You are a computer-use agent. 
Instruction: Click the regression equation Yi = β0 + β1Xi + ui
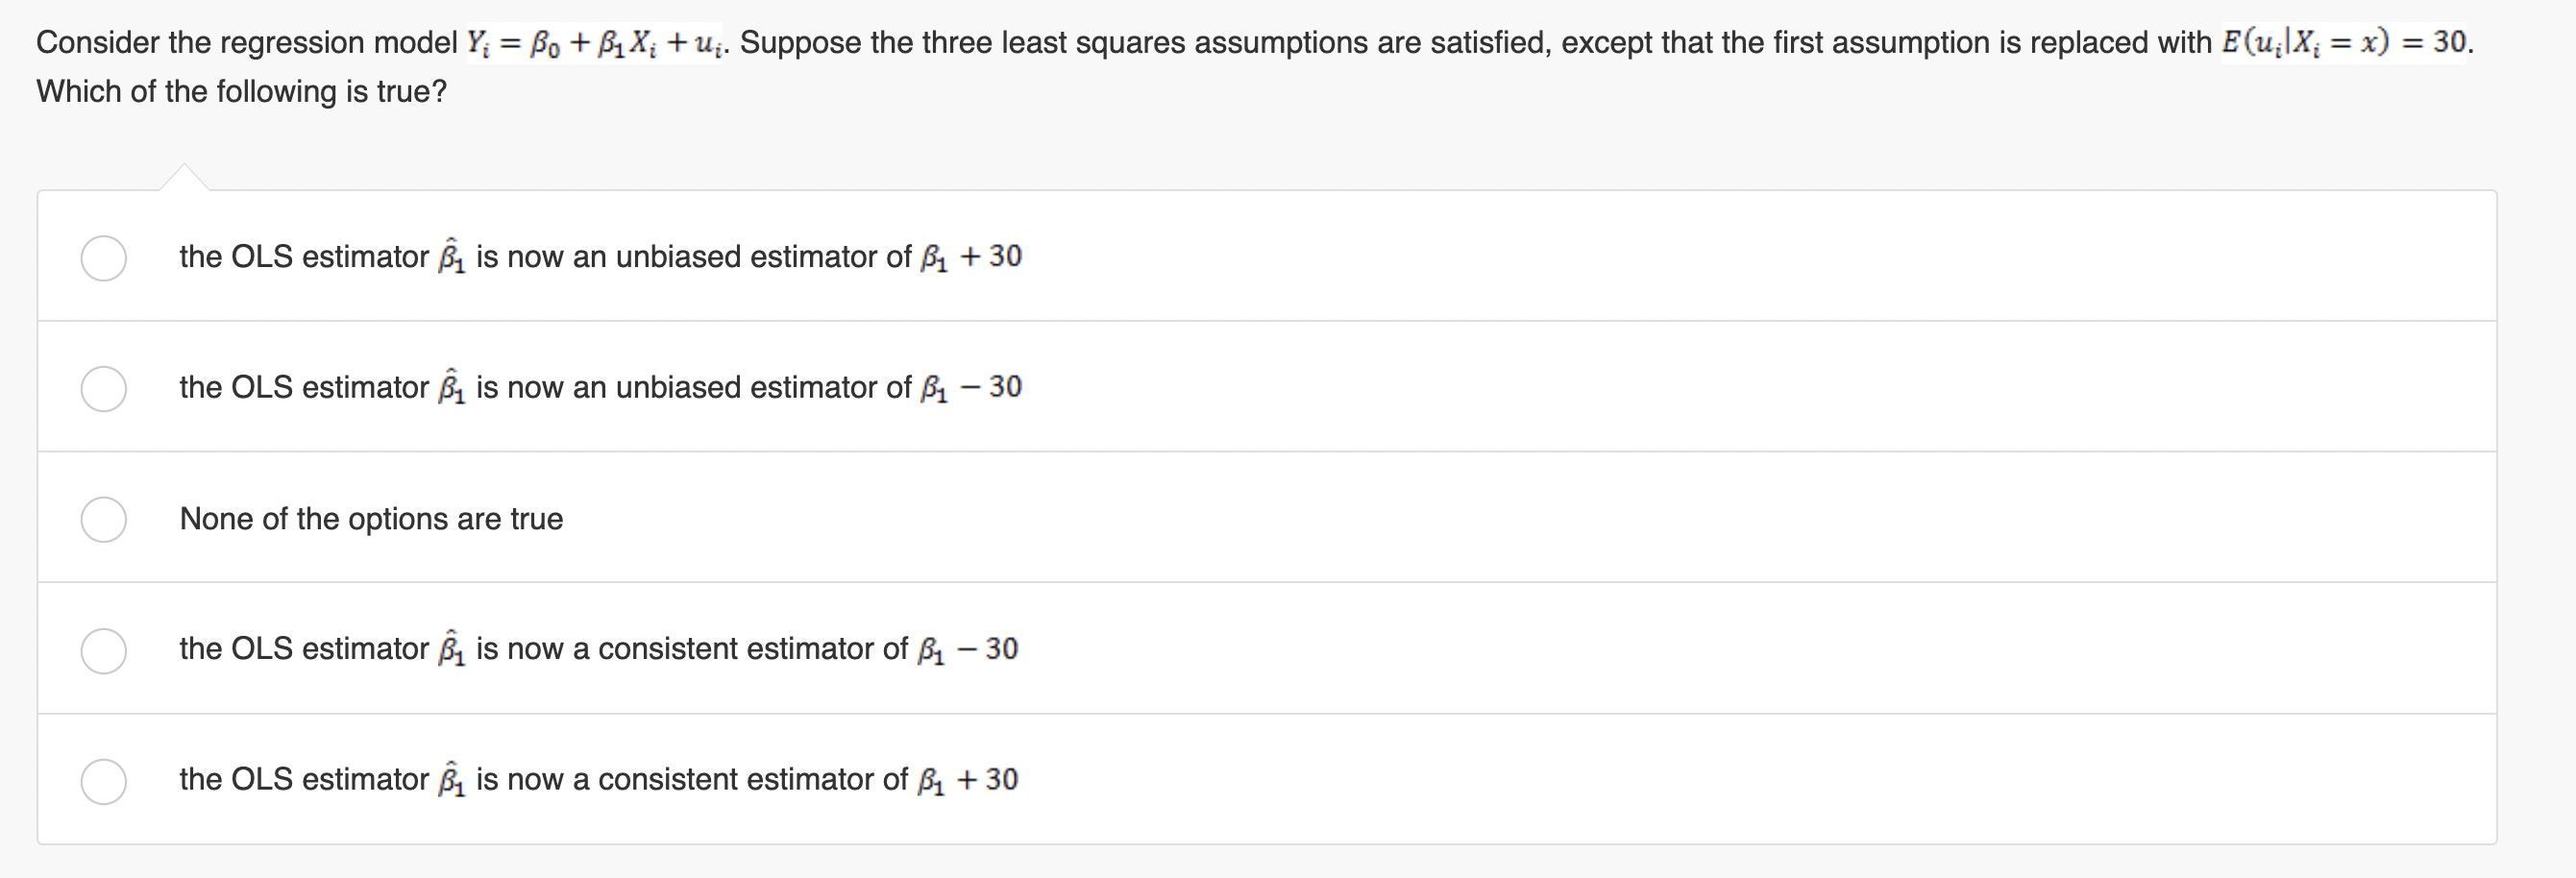click(595, 40)
